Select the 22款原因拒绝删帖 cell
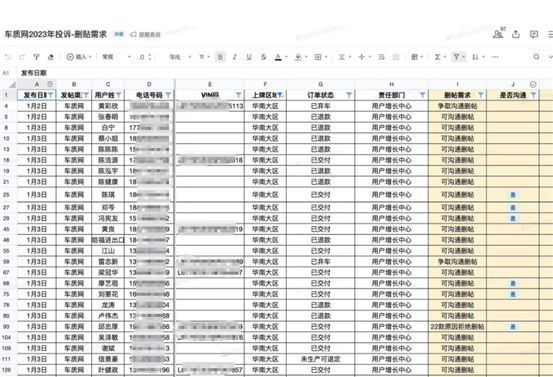The image size is (553, 377). (x=457, y=327)
